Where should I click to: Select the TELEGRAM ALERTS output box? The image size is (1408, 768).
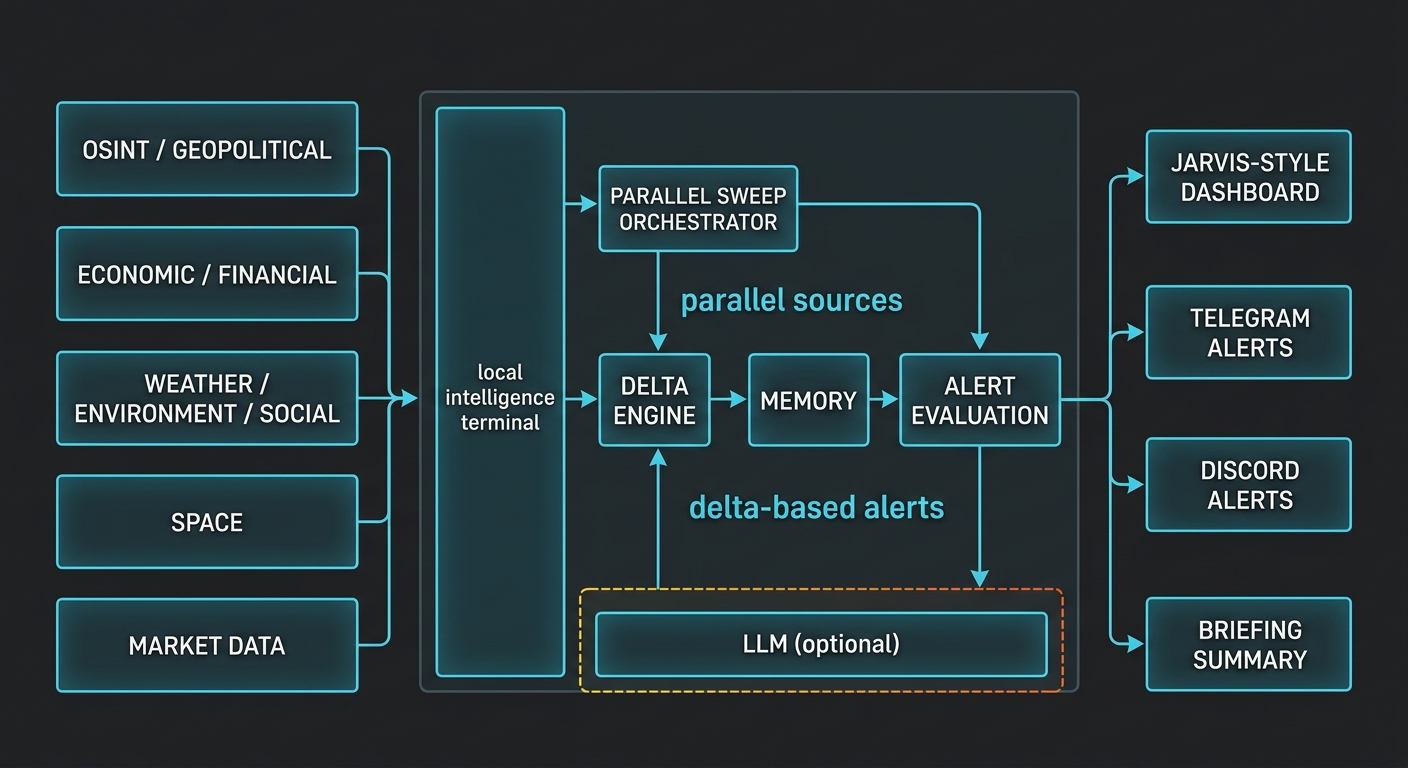1248,332
